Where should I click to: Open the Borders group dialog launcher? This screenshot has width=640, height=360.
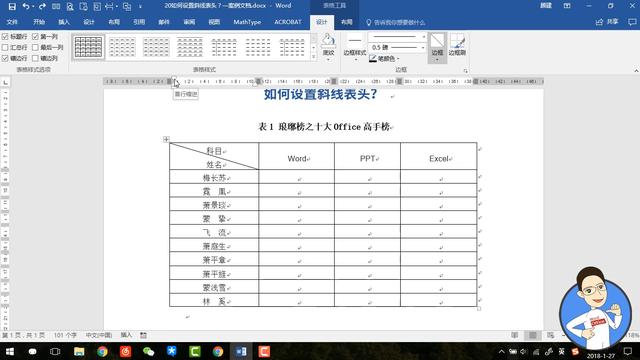coord(465,71)
